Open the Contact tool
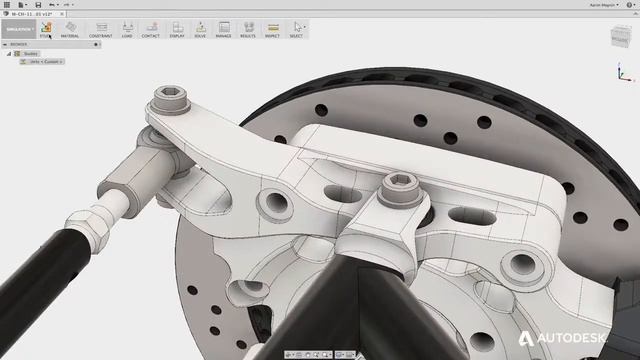The image size is (640, 360). (151, 29)
